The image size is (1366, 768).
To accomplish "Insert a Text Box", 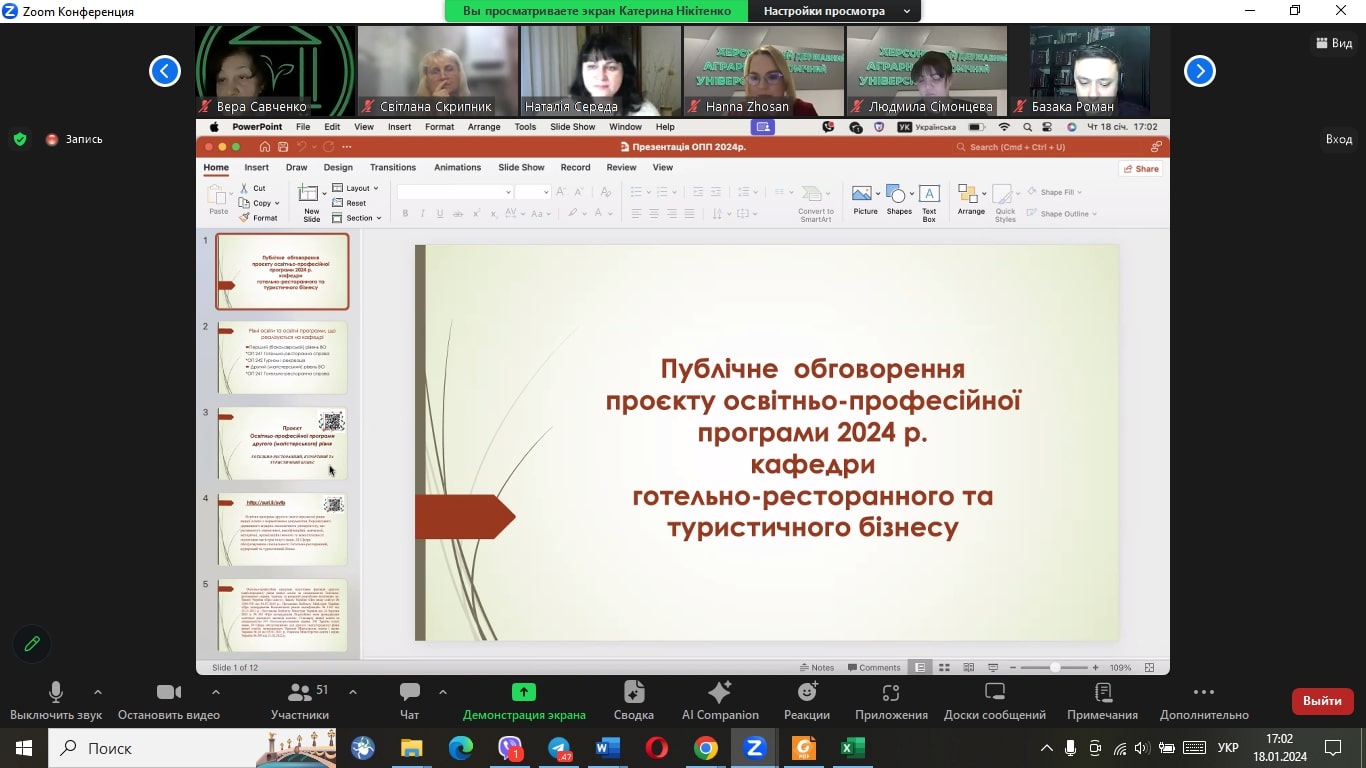I will click(x=929, y=201).
